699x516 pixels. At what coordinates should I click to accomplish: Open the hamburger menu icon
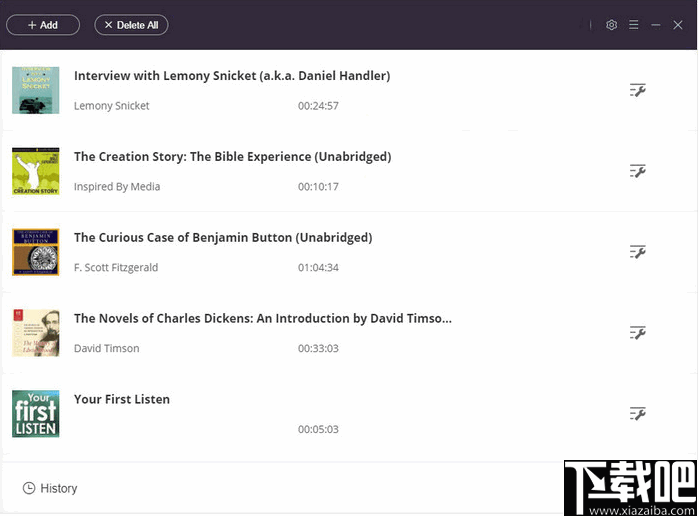633,25
